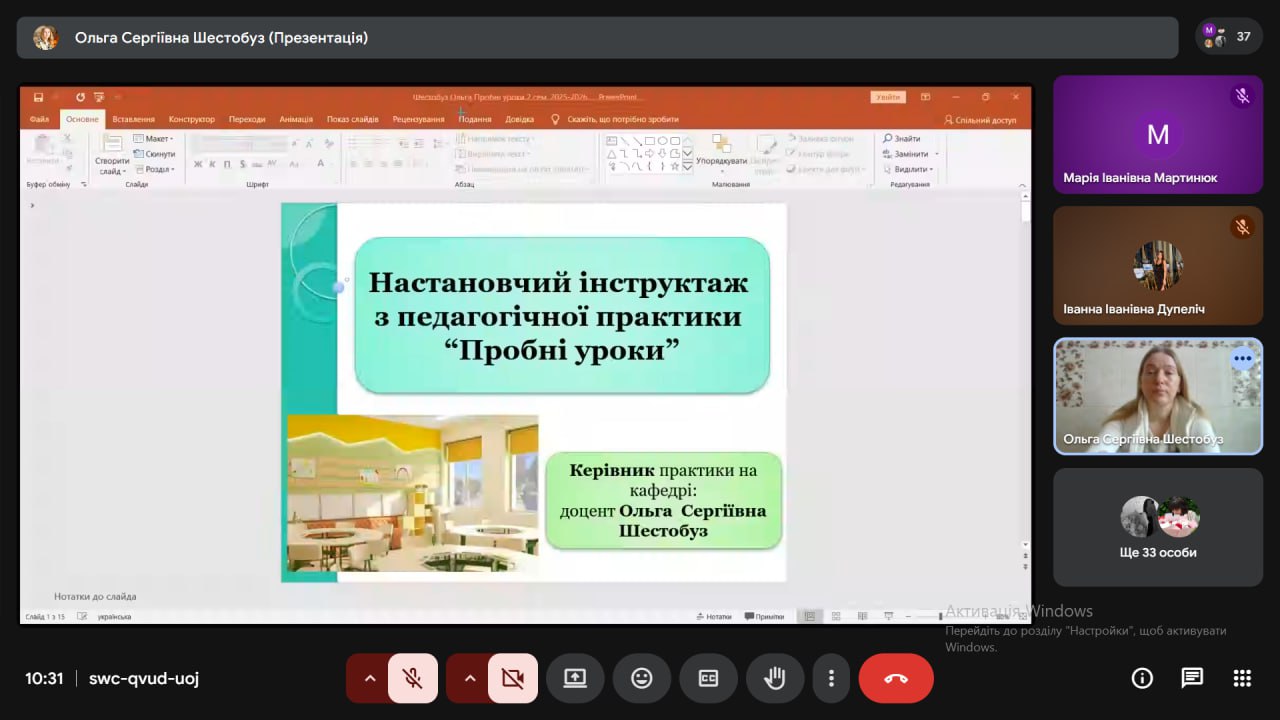
Task: Unmute the microphone
Action: pyautogui.click(x=412, y=678)
